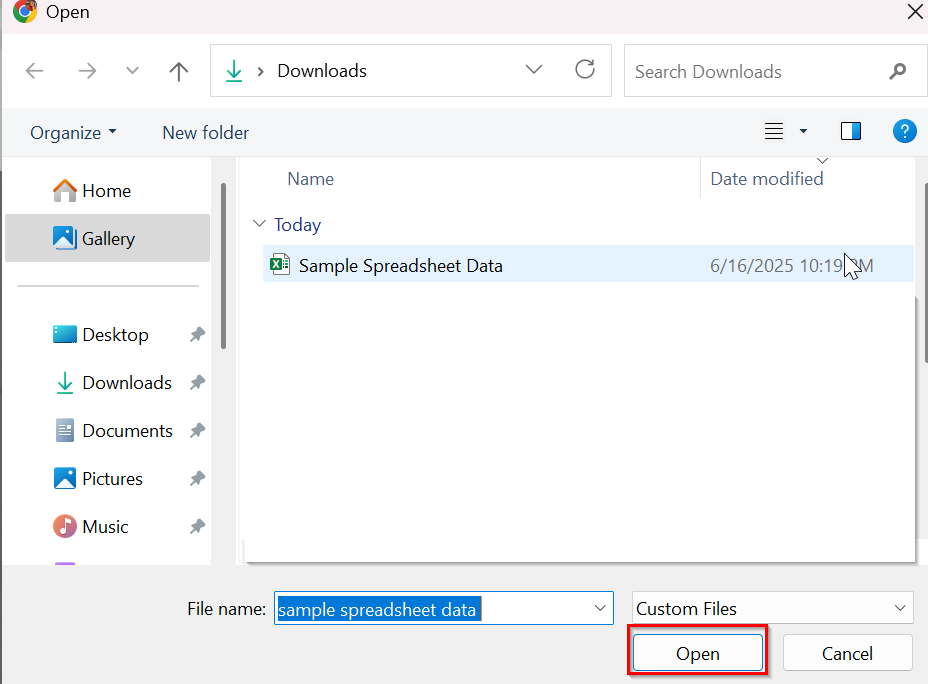Go back with the left arrow
928x684 pixels.
(34, 71)
